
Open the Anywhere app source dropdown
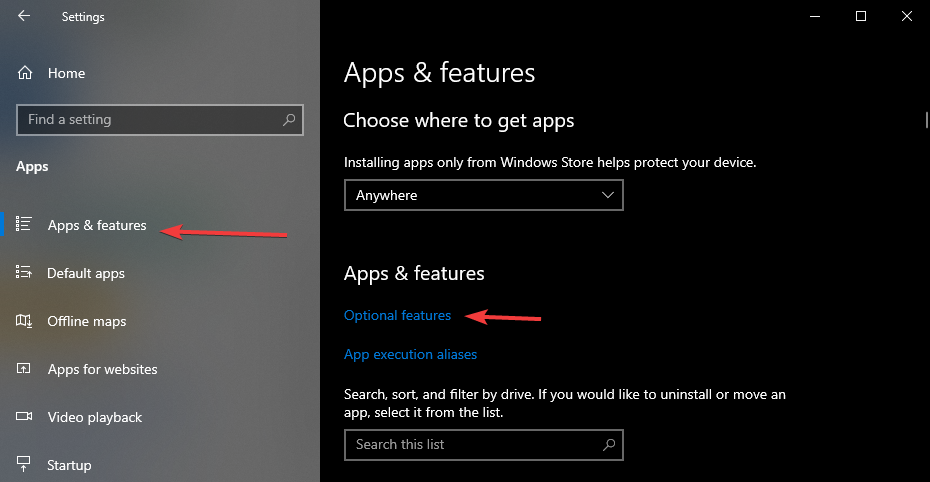pos(483,195)
